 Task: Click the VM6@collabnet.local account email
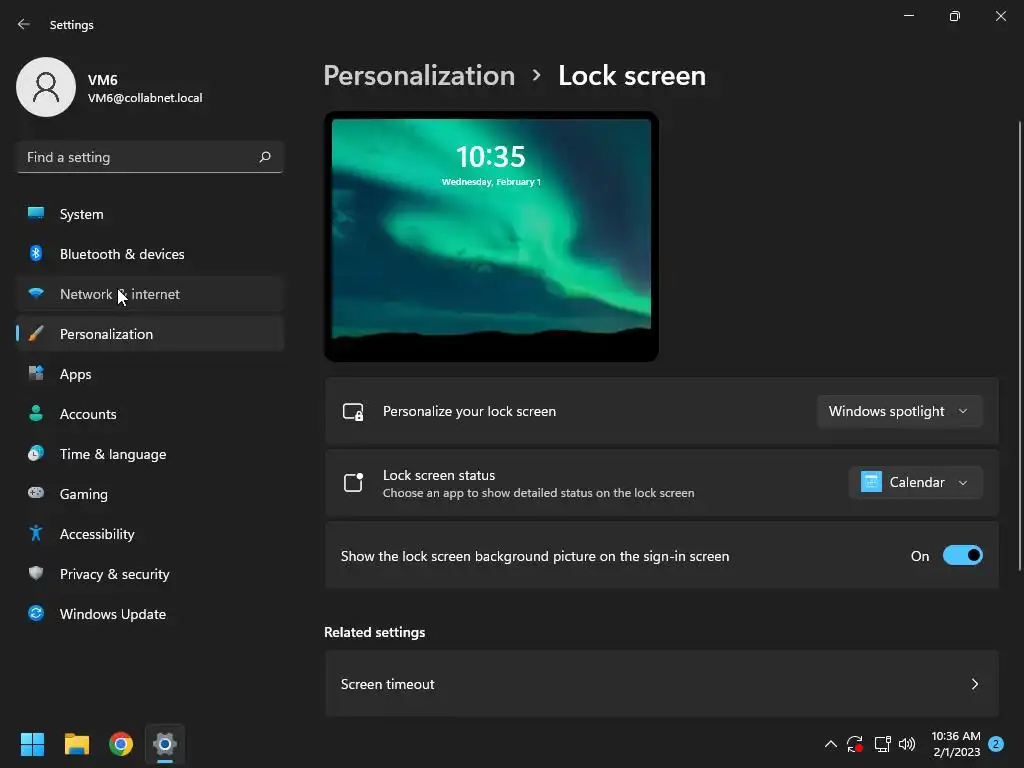coord(145,98)
